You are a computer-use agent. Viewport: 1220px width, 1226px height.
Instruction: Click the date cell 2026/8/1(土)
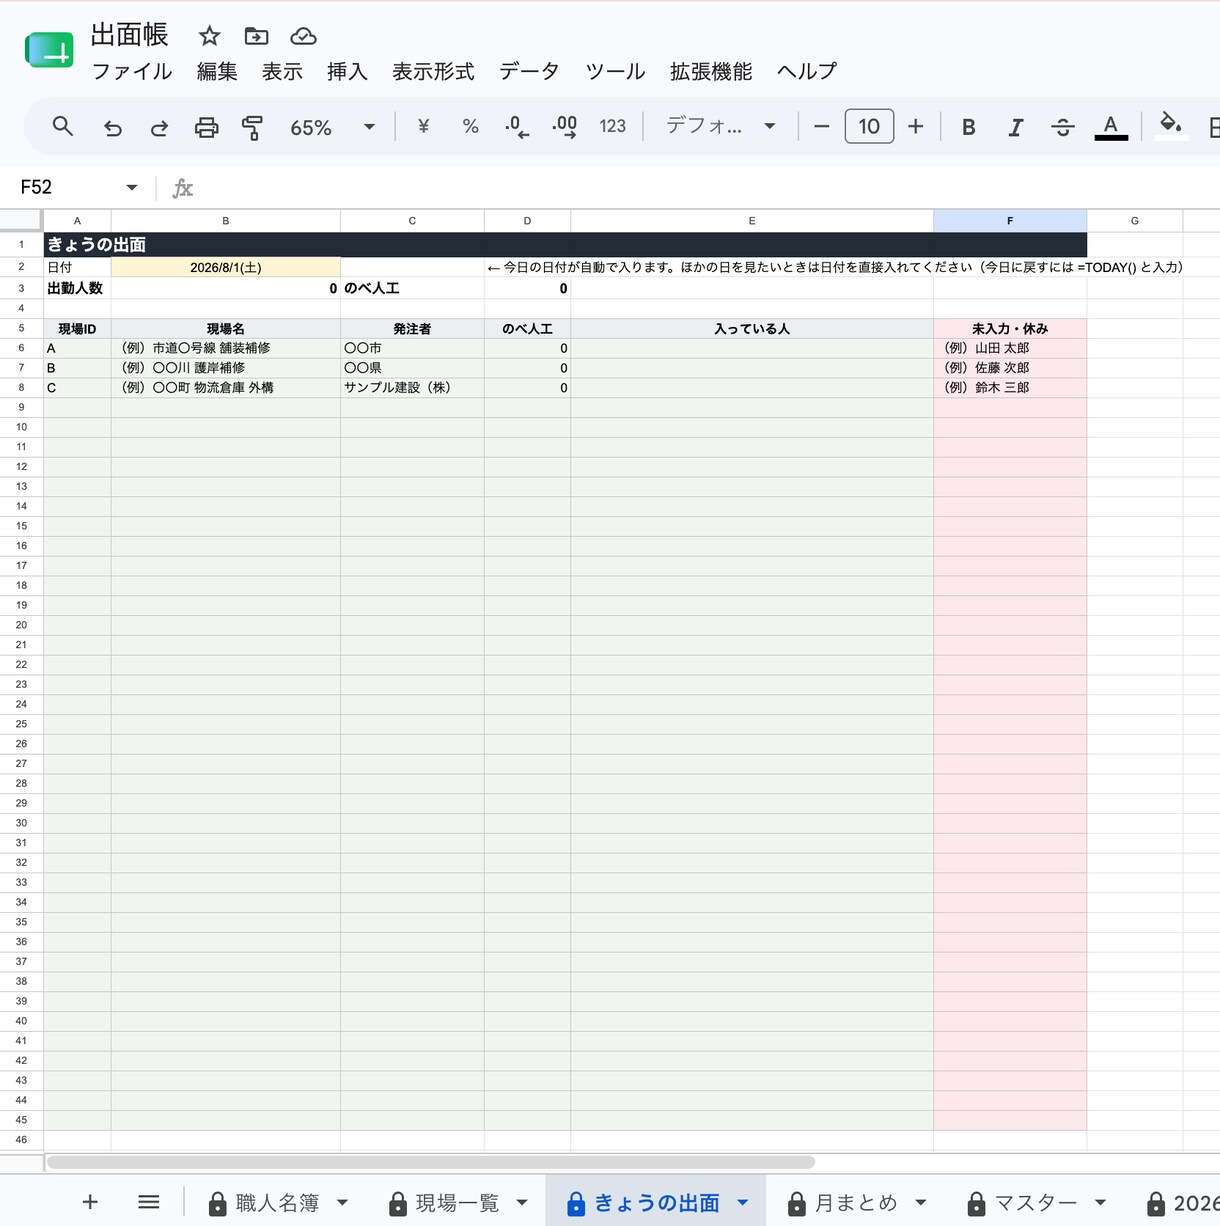[226, 267]
